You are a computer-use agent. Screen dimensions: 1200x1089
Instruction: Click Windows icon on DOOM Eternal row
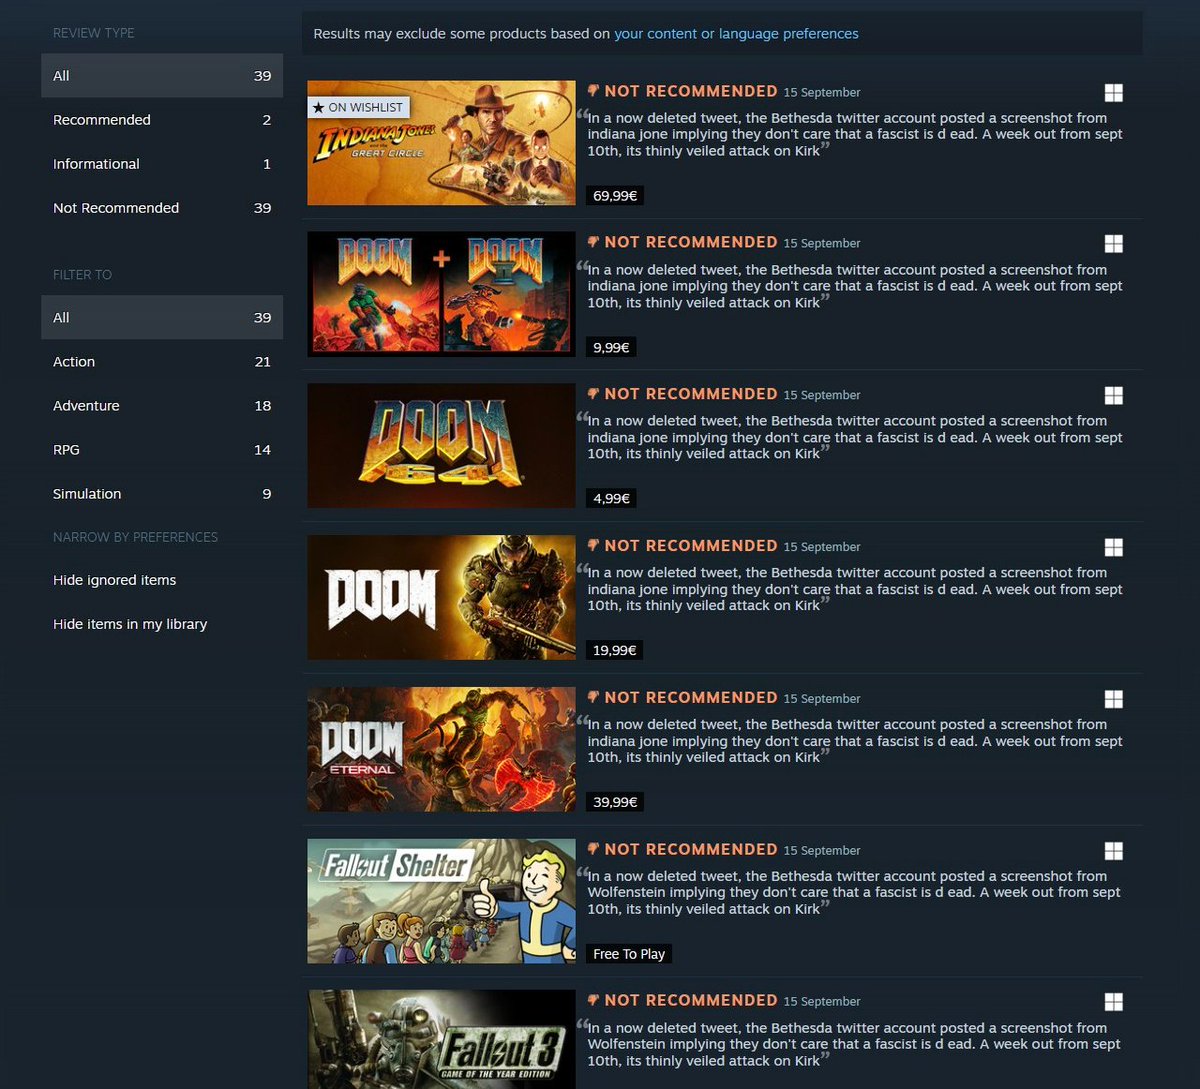coord(1113,699)
